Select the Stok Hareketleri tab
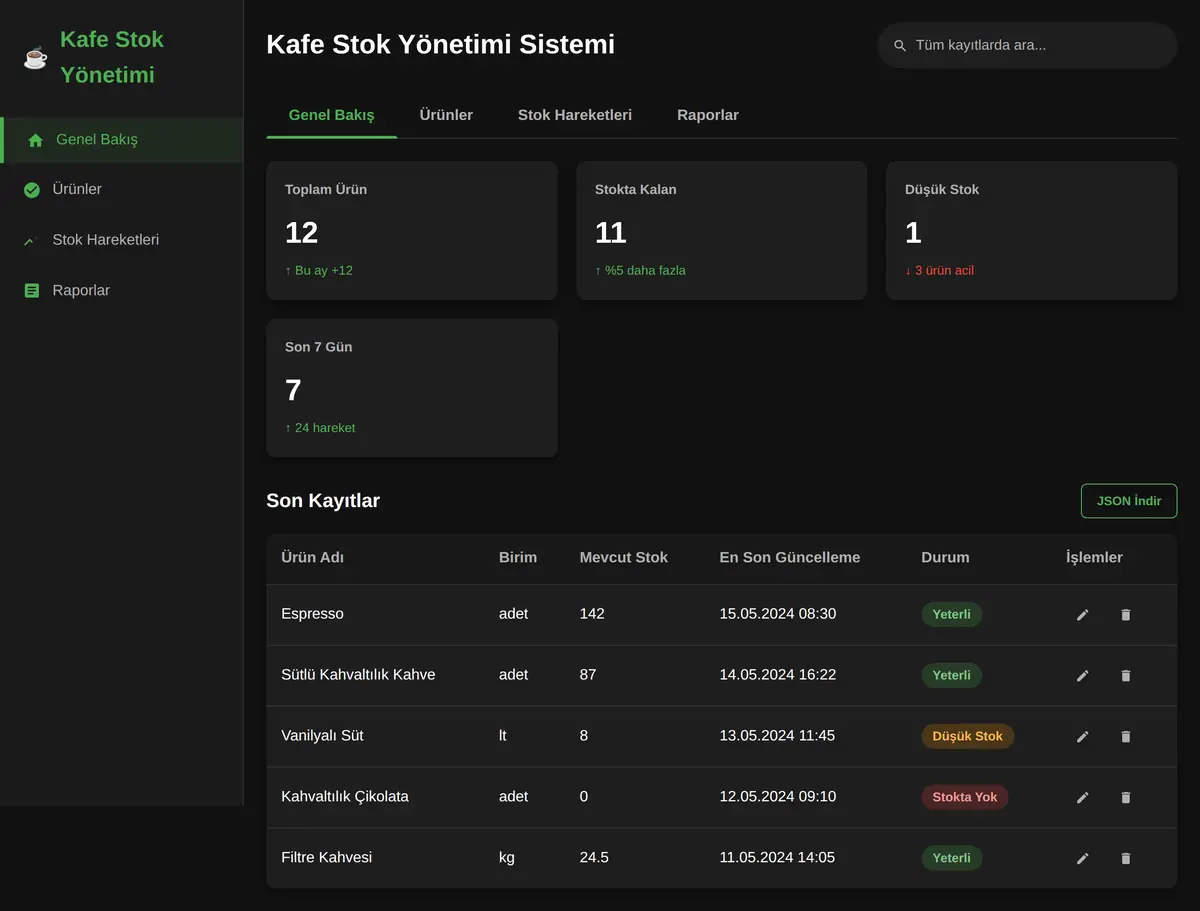The image size is (1200, 911). [x=575, y=115]
